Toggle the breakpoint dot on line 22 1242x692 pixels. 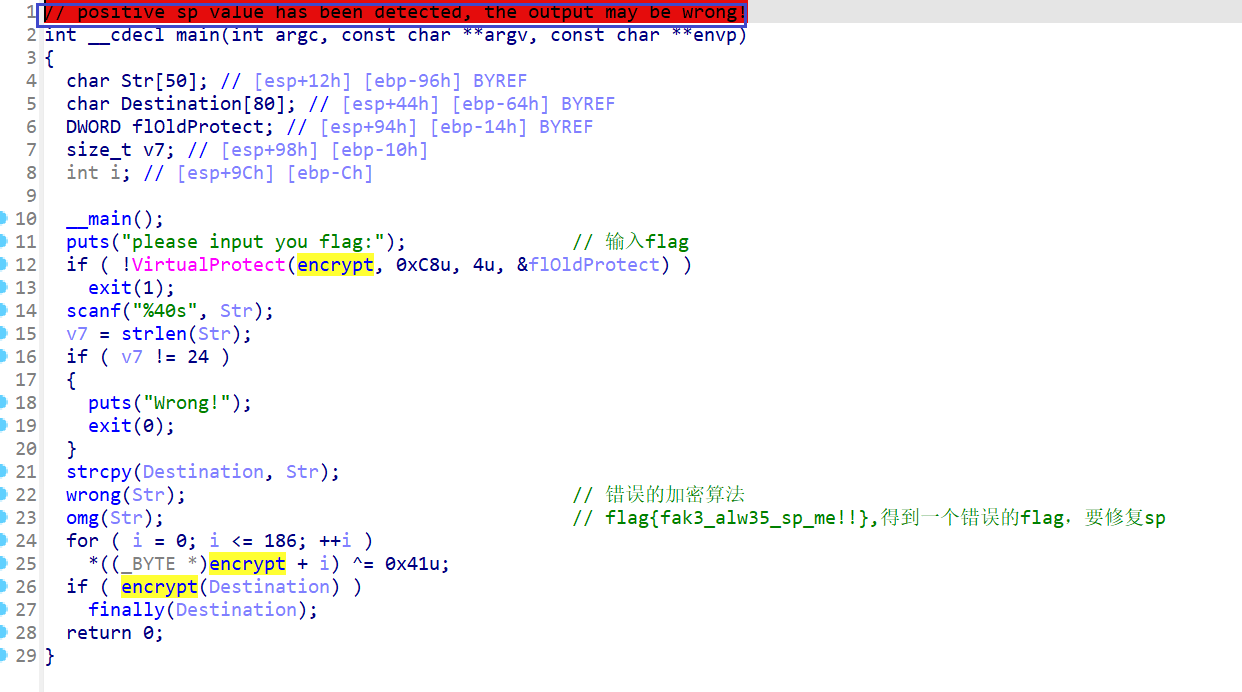[x=4, y=495]
